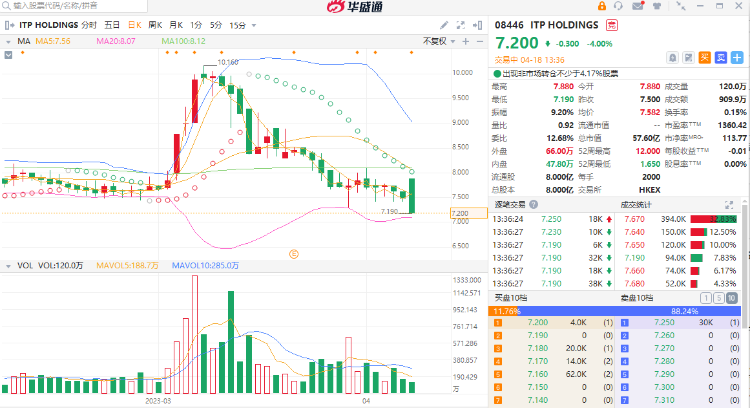
Task: Click MAVOL10:285.0万 label
Action: click(205, 266)
